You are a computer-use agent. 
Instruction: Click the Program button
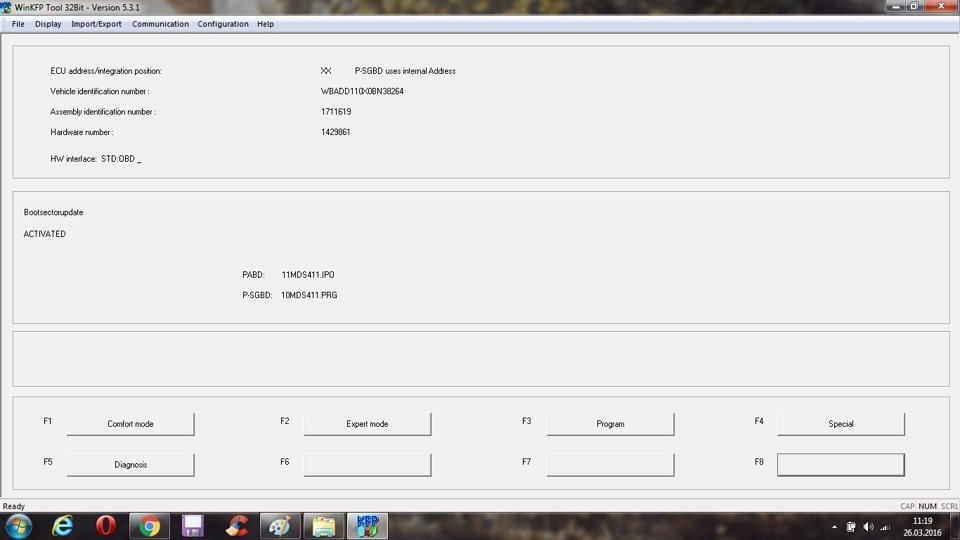[x=610, y=424]
